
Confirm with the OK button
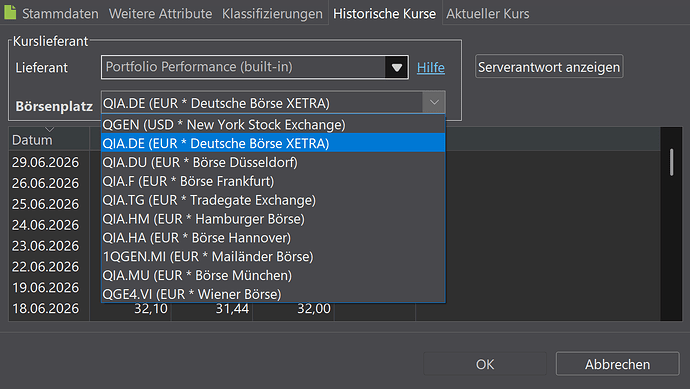484,364
